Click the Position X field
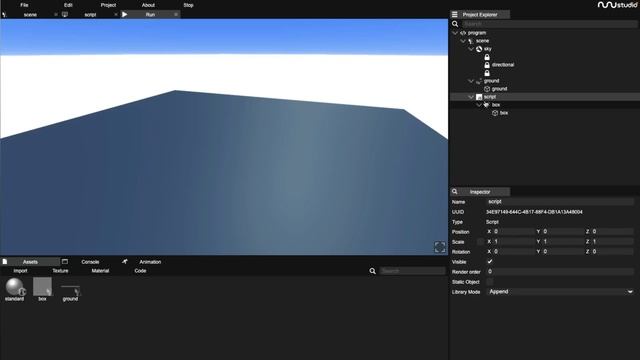 [513, 231]
